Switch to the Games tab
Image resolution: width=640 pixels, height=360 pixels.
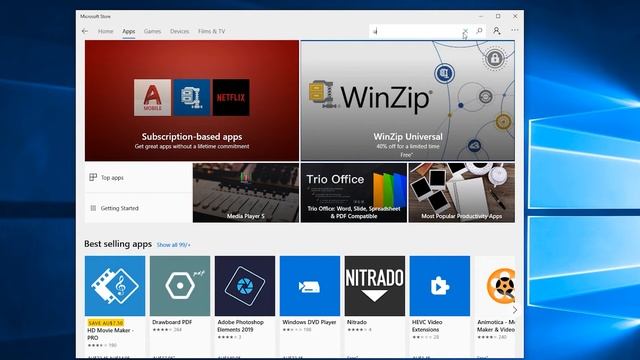click(152, 31)
